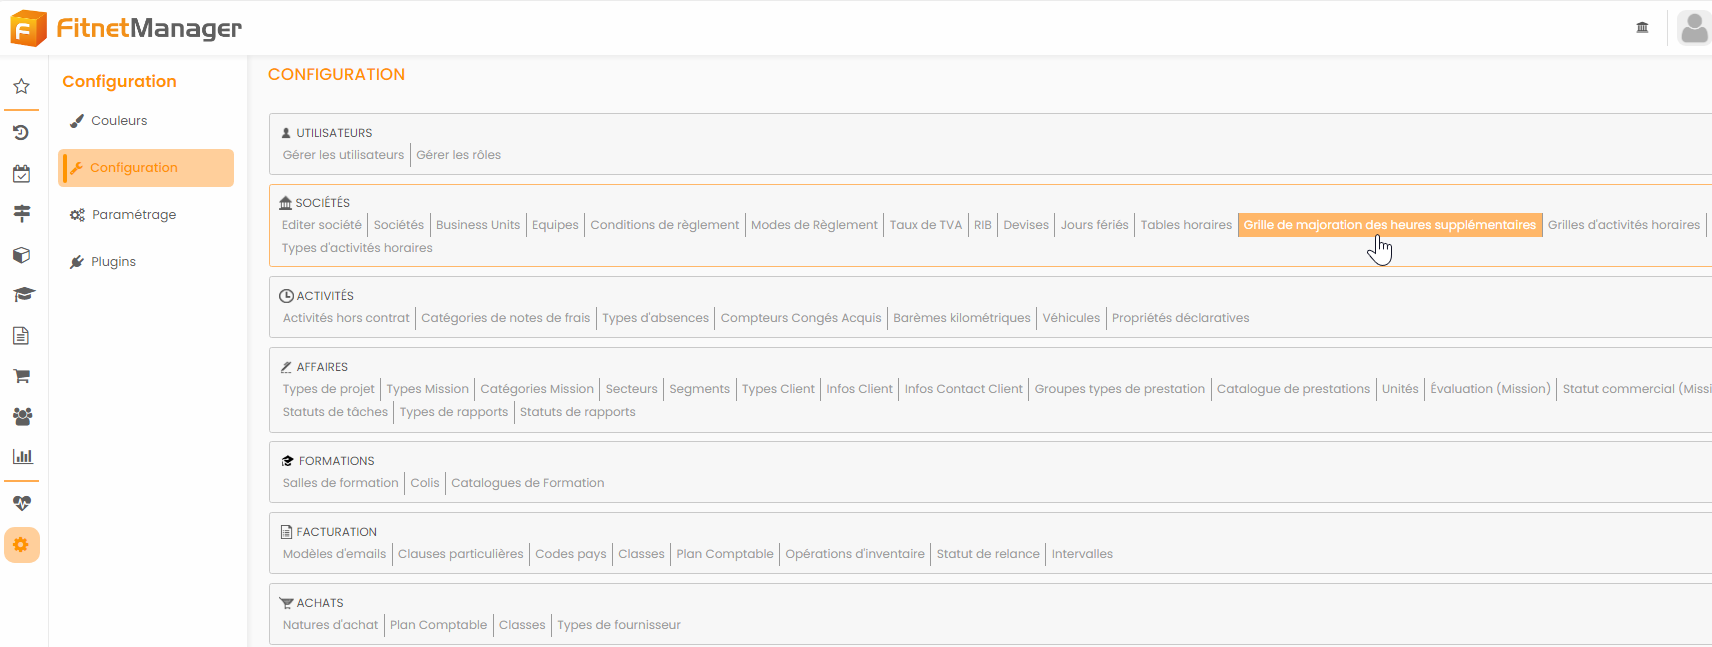Select the orange gear settings icon
The image size is (1712, 647).
point(21,545)
